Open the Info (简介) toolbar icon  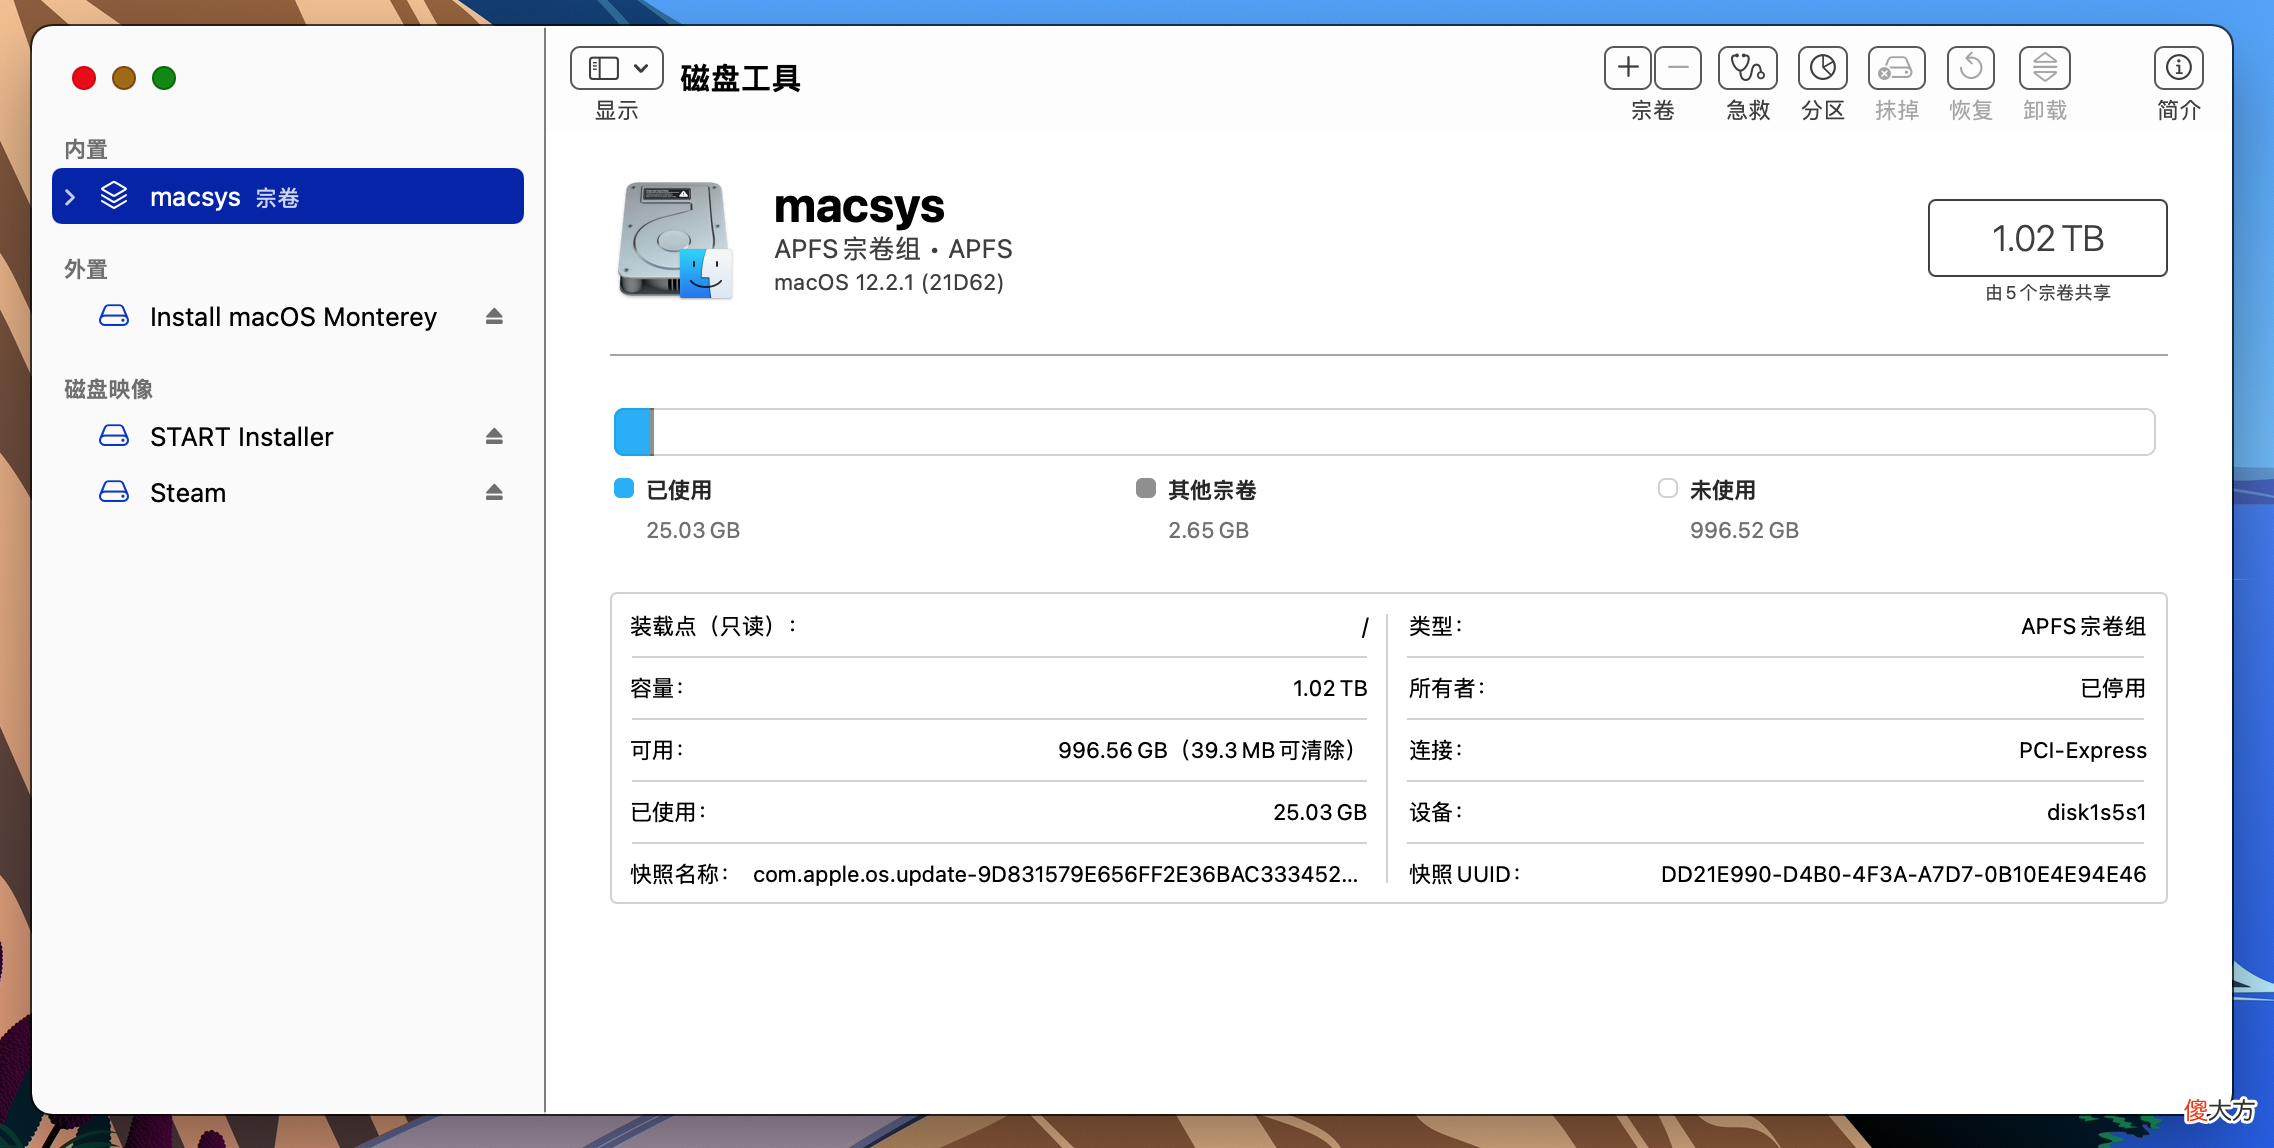pyautogui.click(x=2178, y=68)
